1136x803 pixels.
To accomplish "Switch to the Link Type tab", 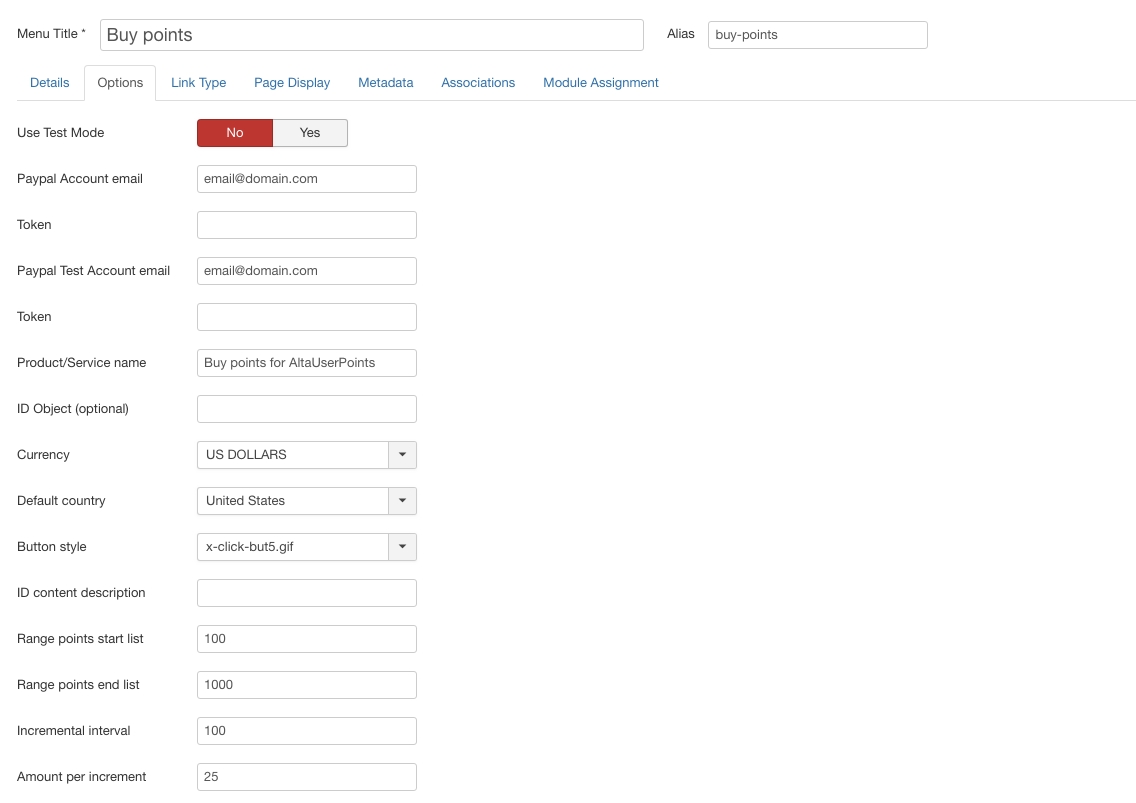I will [198, 82].
